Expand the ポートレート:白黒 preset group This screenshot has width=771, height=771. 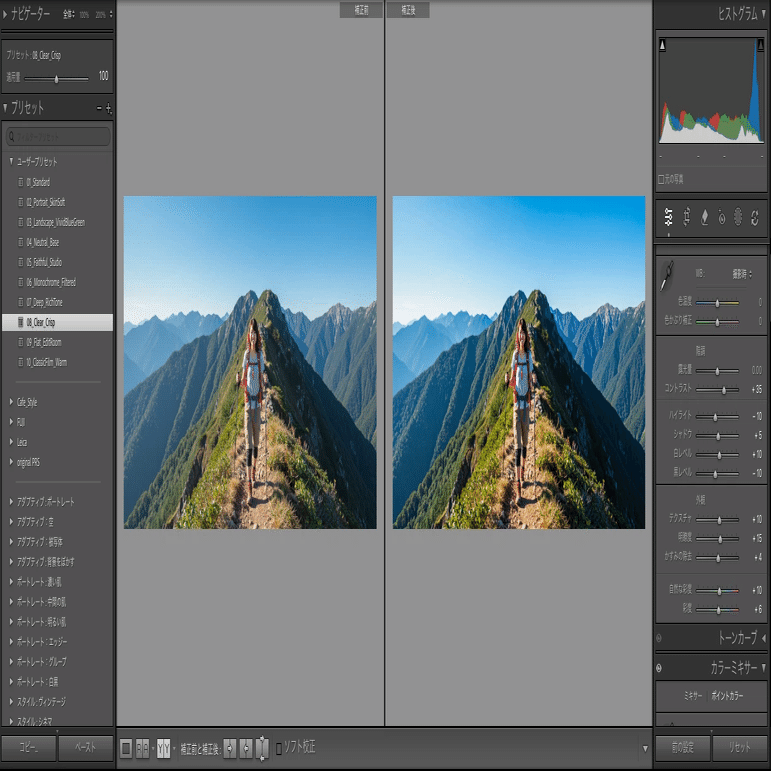pos(11,682)
